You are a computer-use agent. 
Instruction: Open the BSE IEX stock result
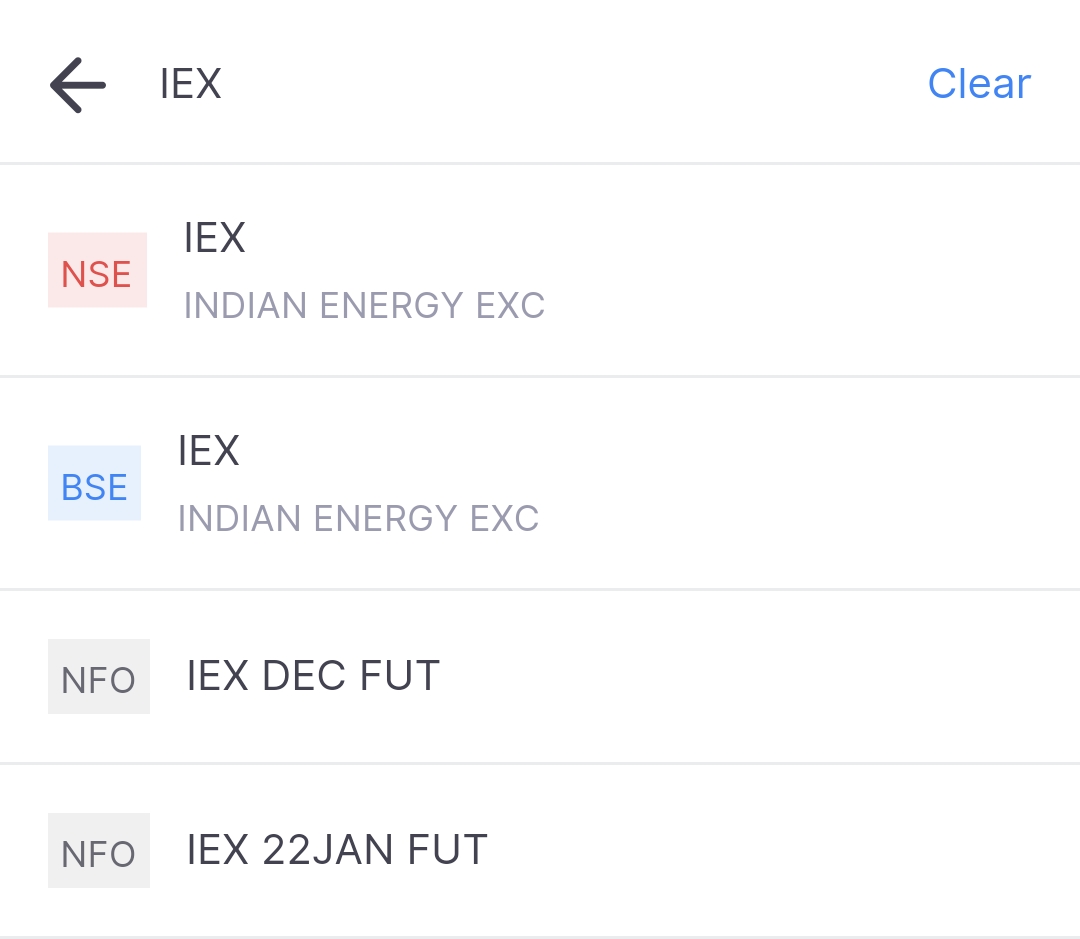tap(540, 484)
